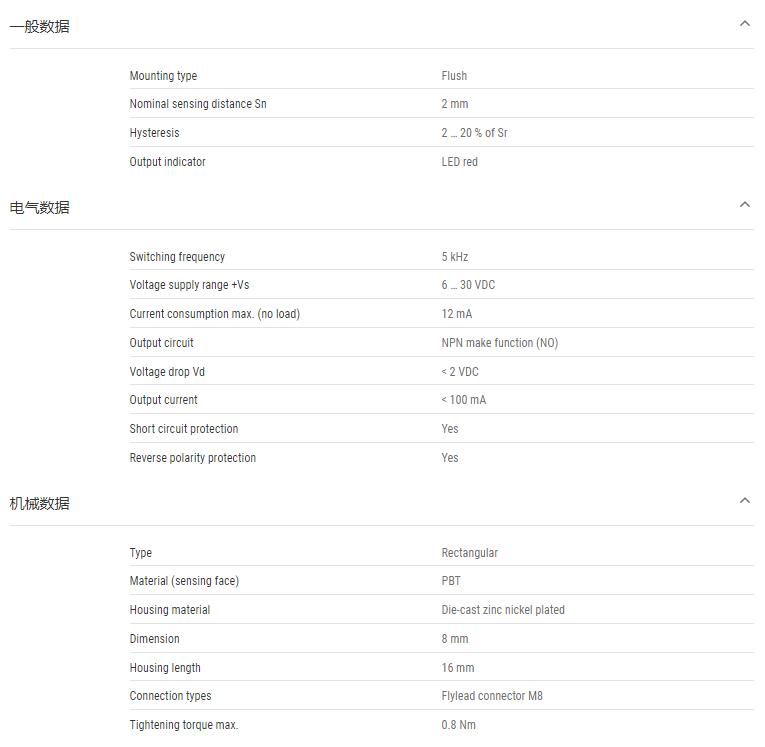This screenshot has height=747, width=765.
Task: Select the NPN make function (NO) value
Action: pyautogui.click(x=499, y=343)
